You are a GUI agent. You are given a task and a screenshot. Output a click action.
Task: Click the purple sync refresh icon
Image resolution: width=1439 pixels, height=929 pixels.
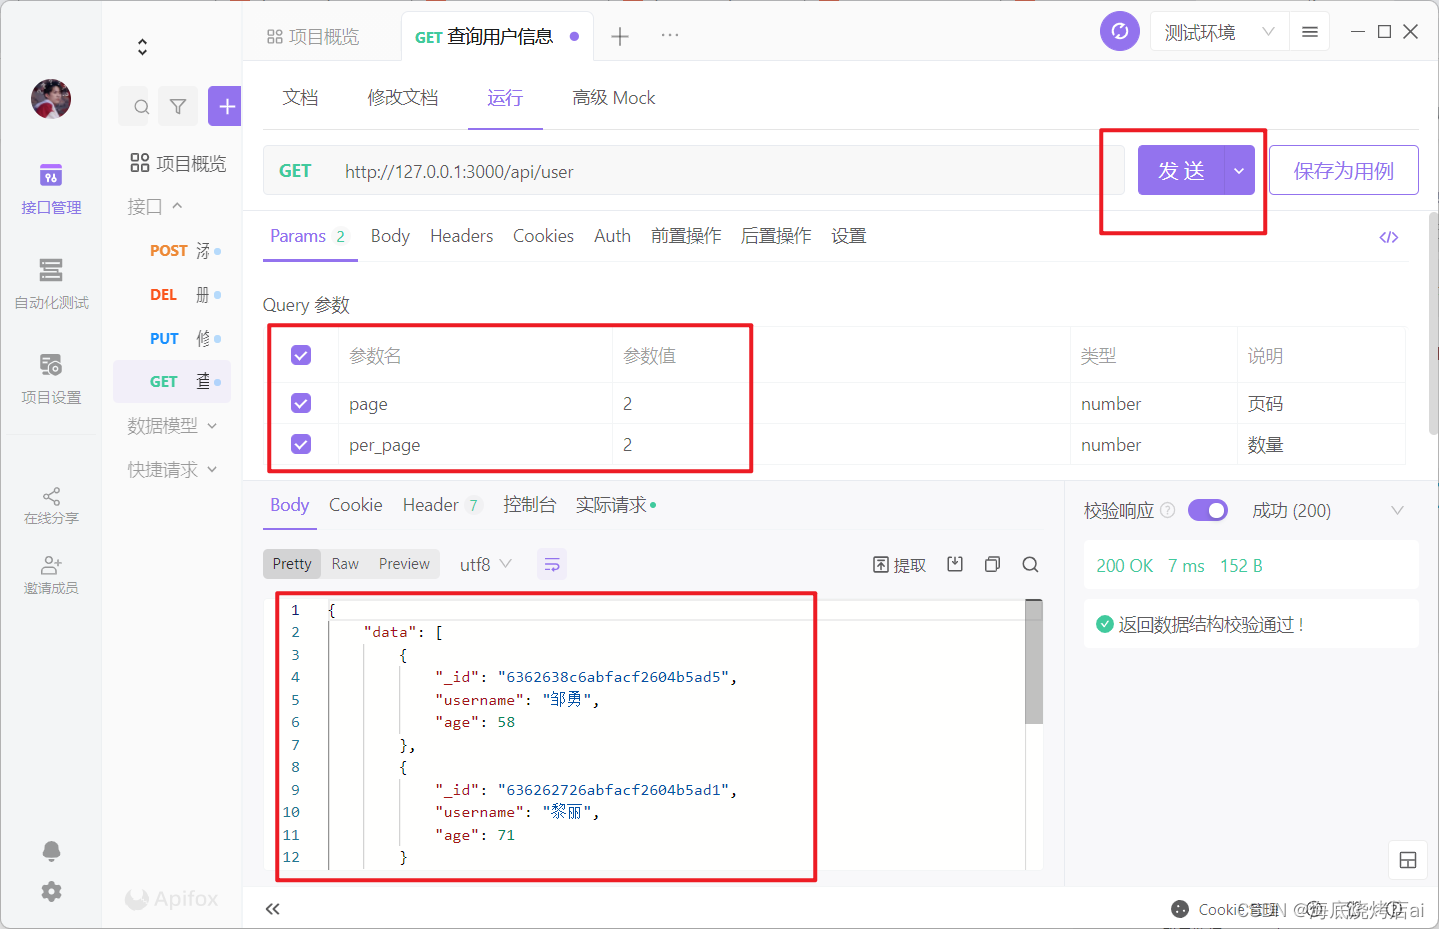[1120, 31]
